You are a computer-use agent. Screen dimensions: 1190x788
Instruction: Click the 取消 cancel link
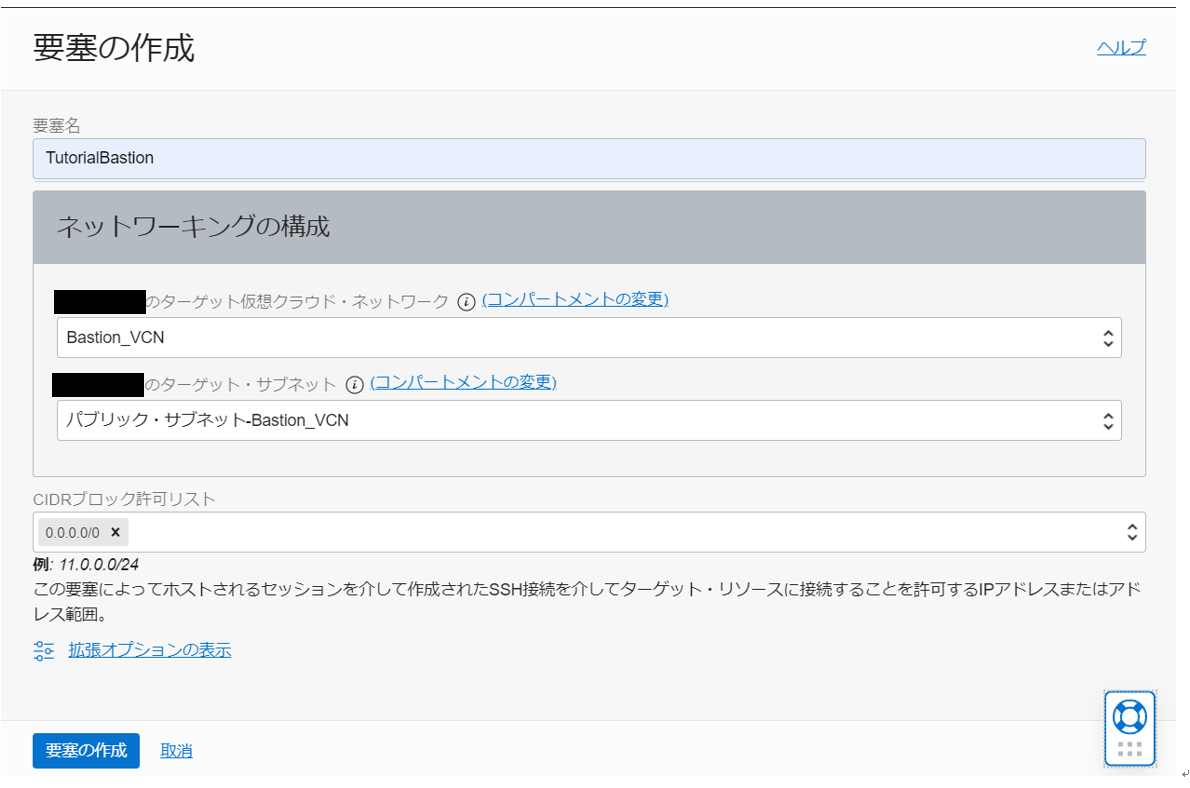176,751
